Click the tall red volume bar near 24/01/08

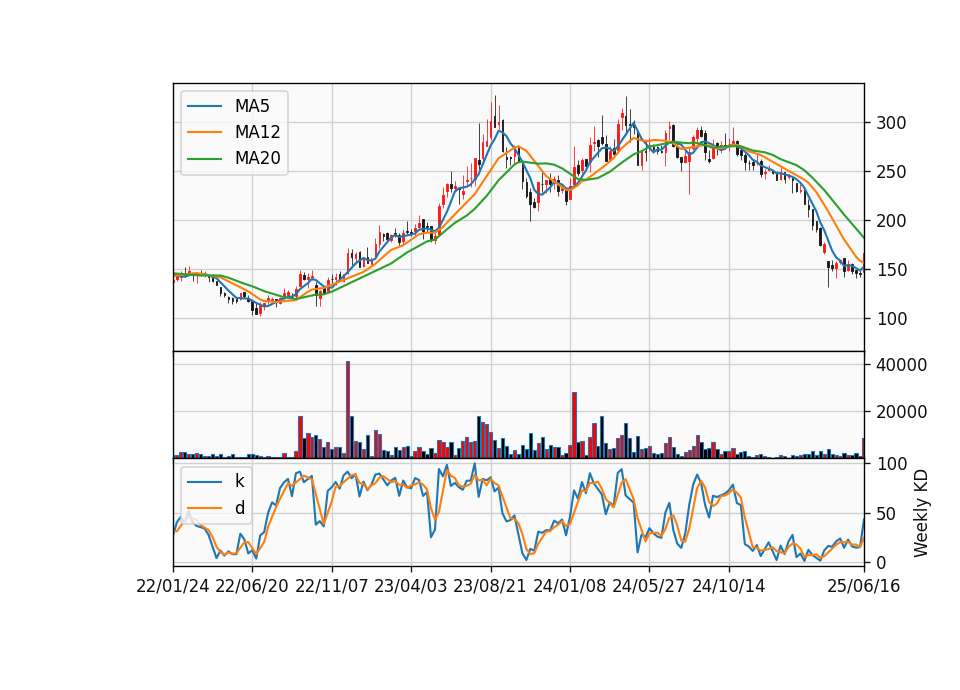574,426
